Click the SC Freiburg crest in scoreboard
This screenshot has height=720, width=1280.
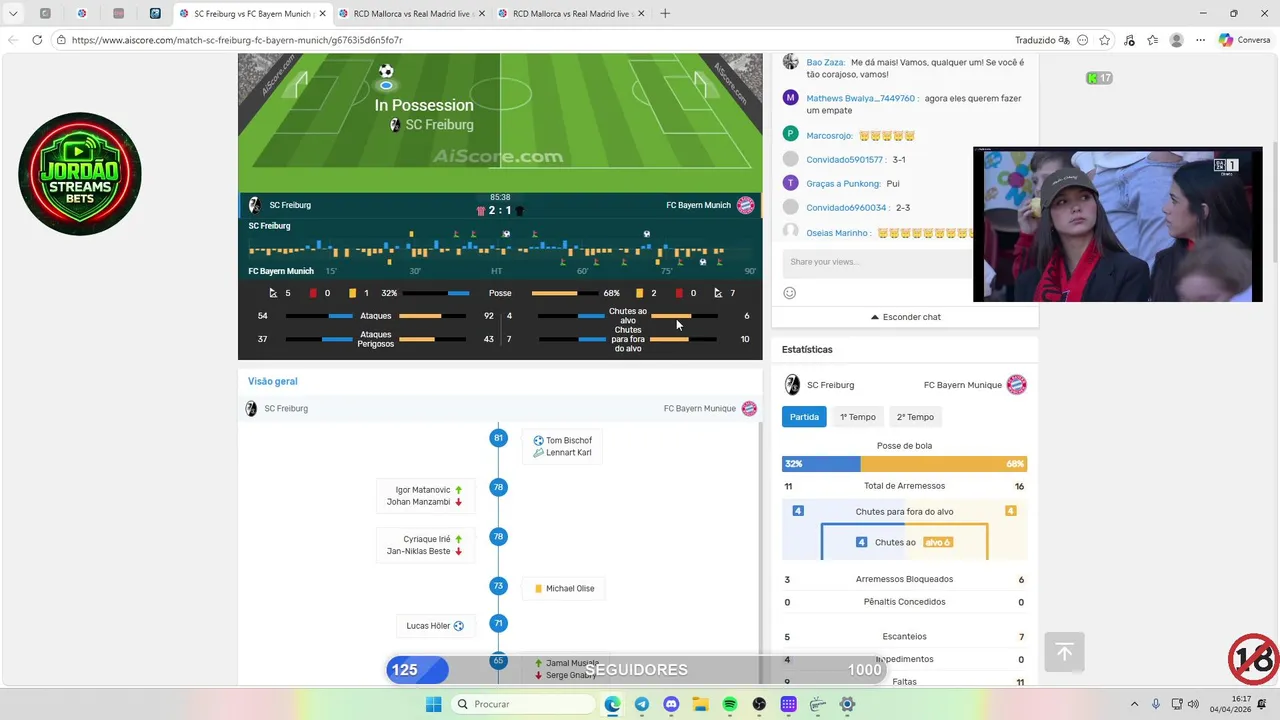(x=254, y=205)
